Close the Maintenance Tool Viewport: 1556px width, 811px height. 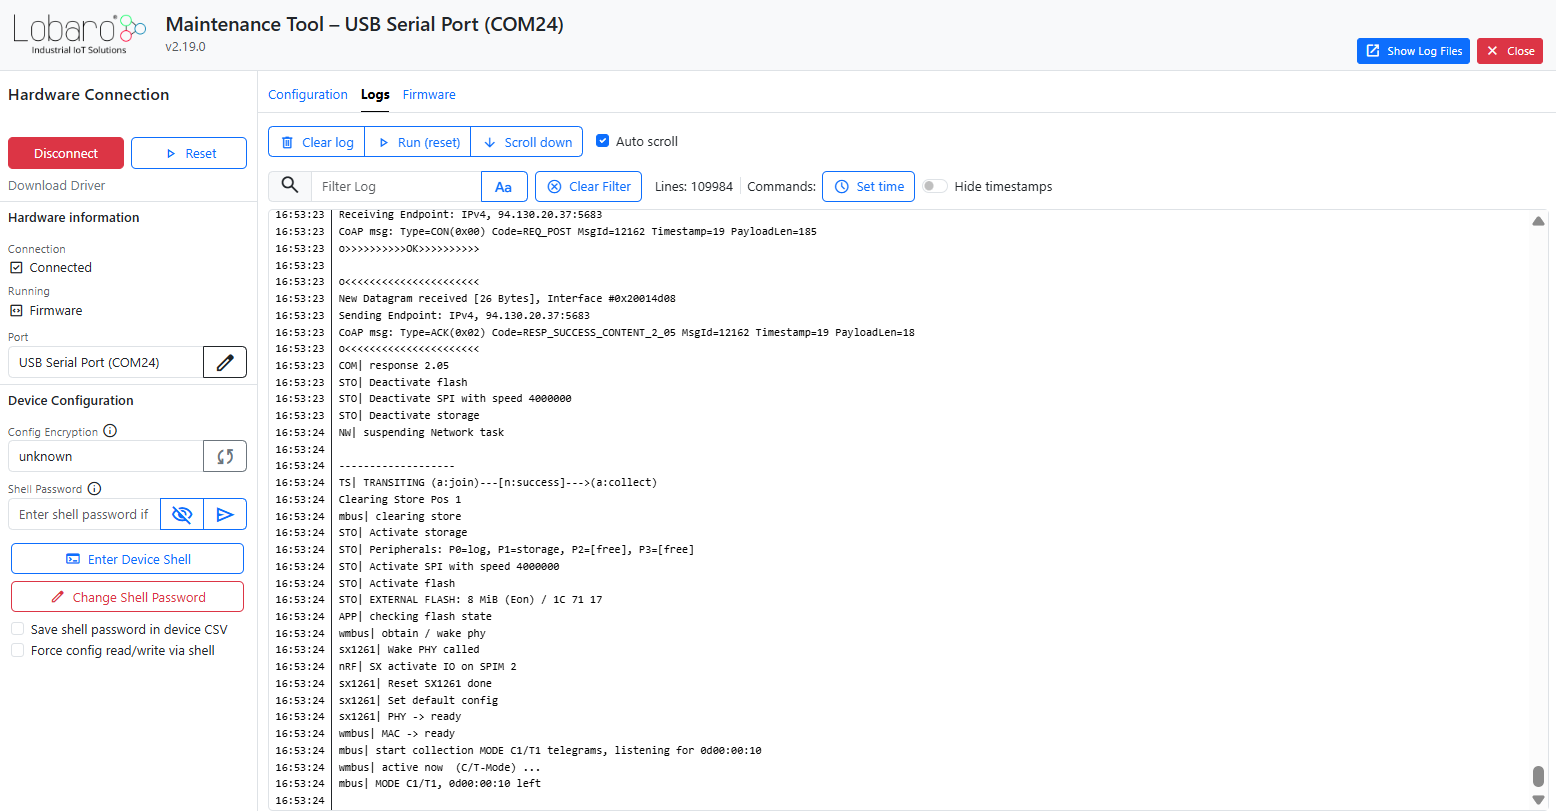point(1510,51)
